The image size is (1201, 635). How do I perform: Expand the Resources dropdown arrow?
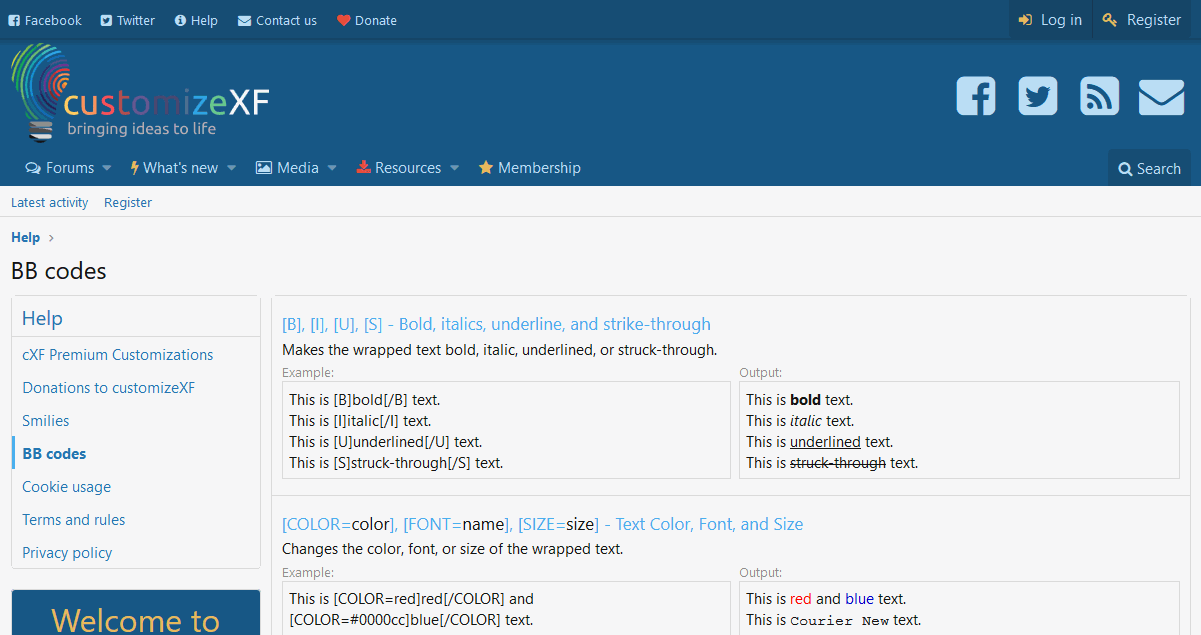coord(454,168)
